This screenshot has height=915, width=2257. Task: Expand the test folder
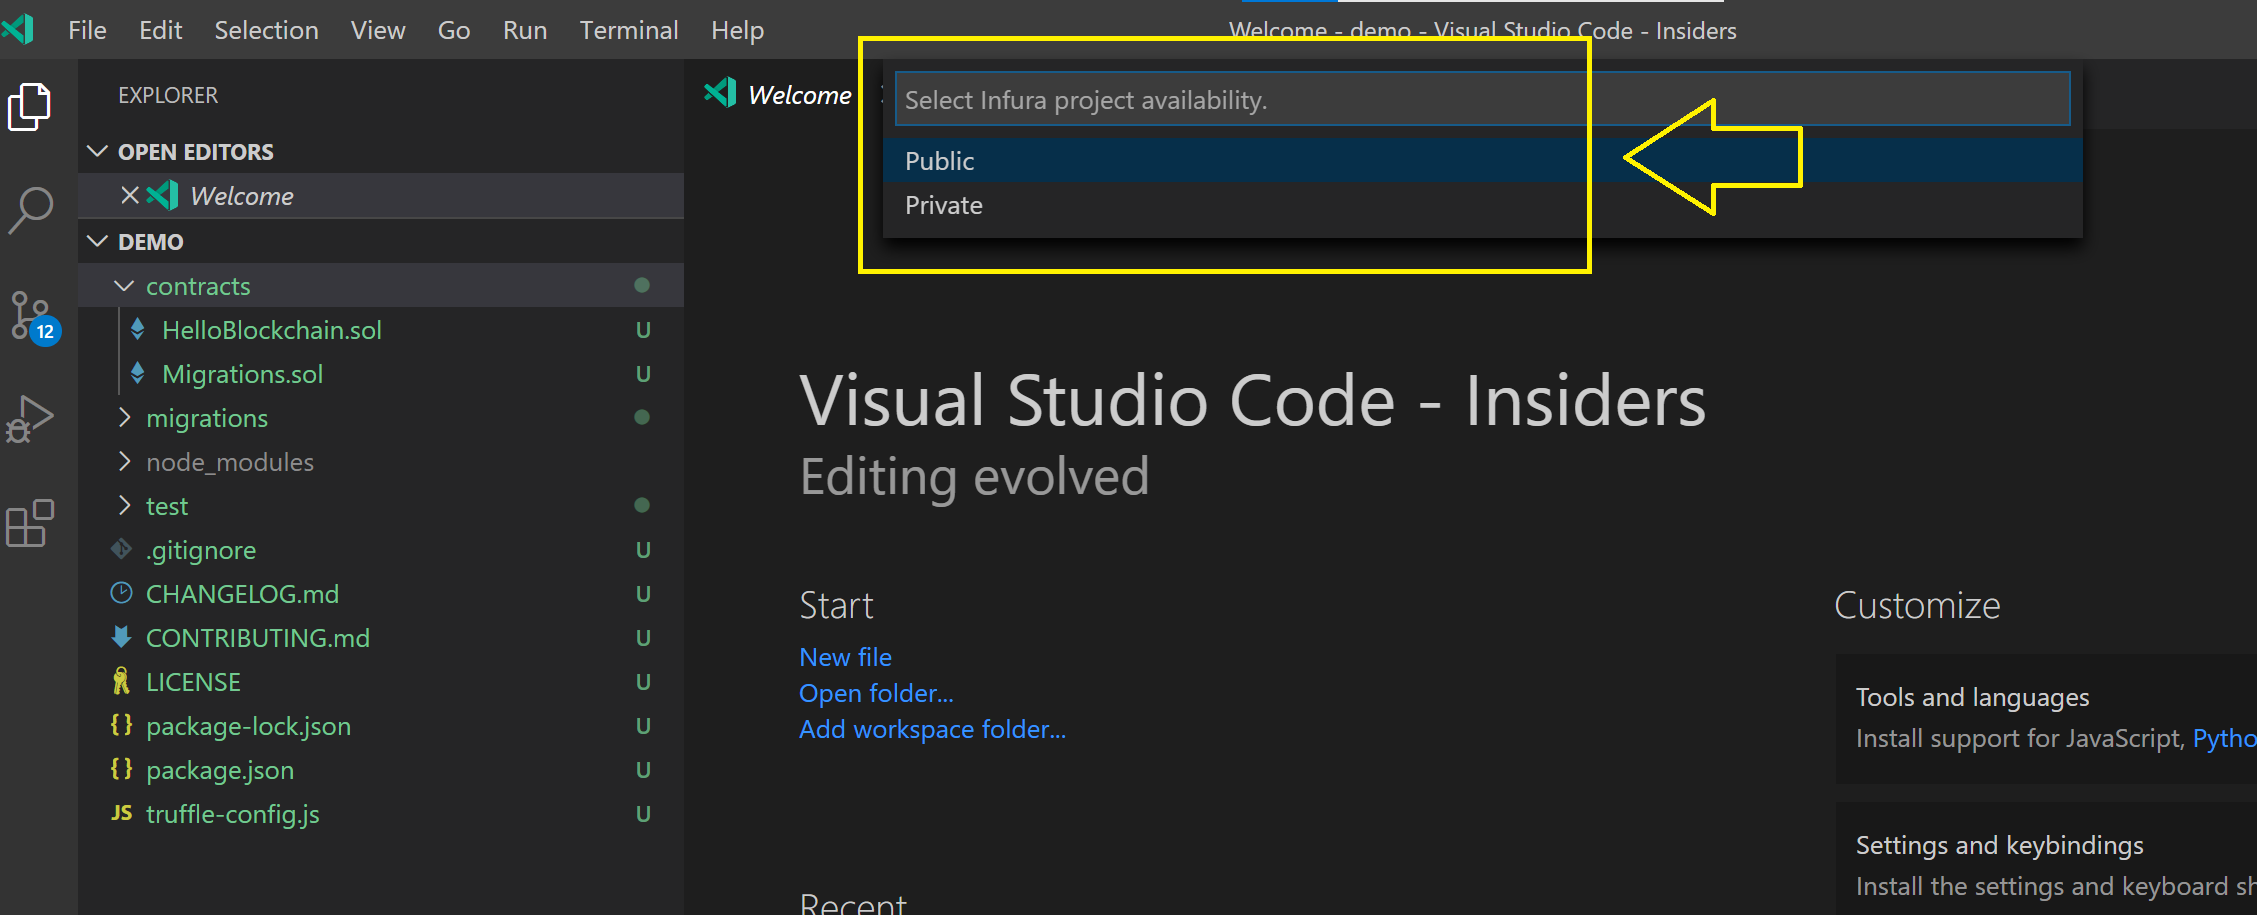pyautogui.click(x=124, y=505)
